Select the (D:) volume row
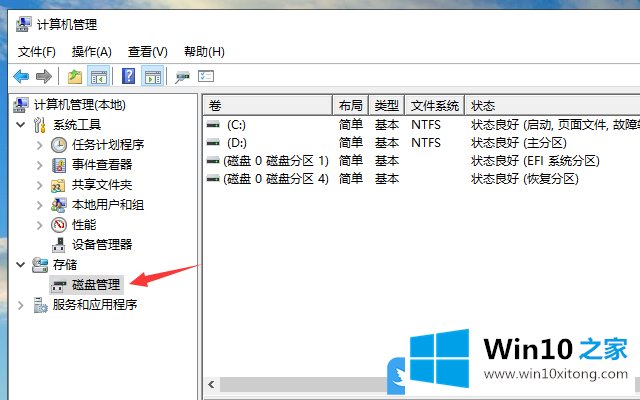 point(236,143)
